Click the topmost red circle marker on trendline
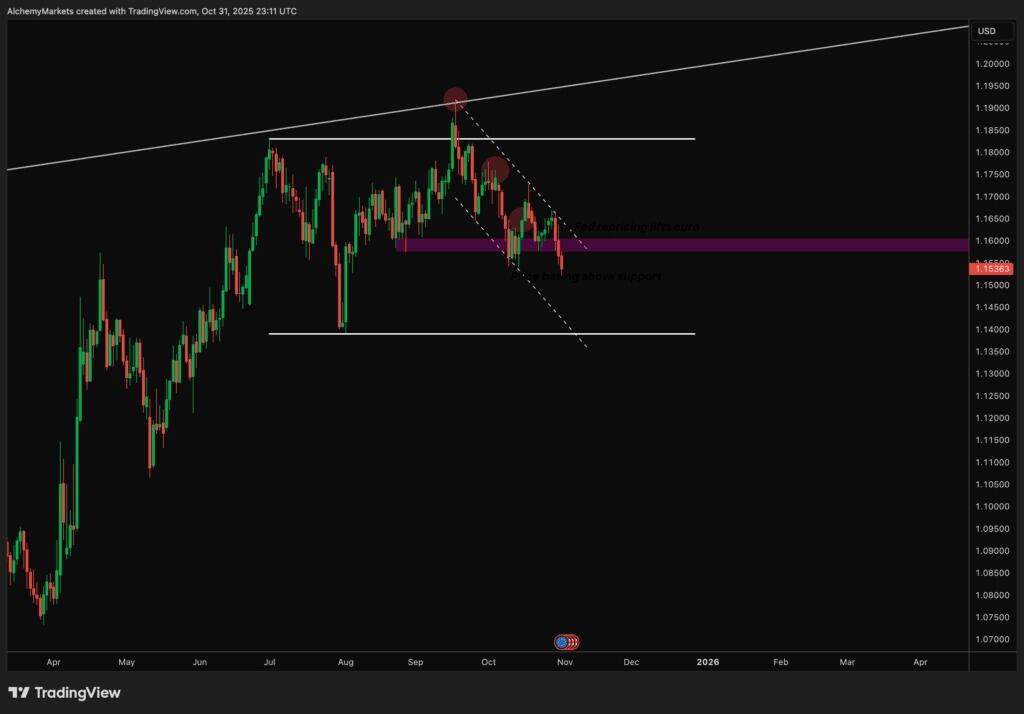The width and height of the screenshot is (1024, 714). [x=455, y=99]
